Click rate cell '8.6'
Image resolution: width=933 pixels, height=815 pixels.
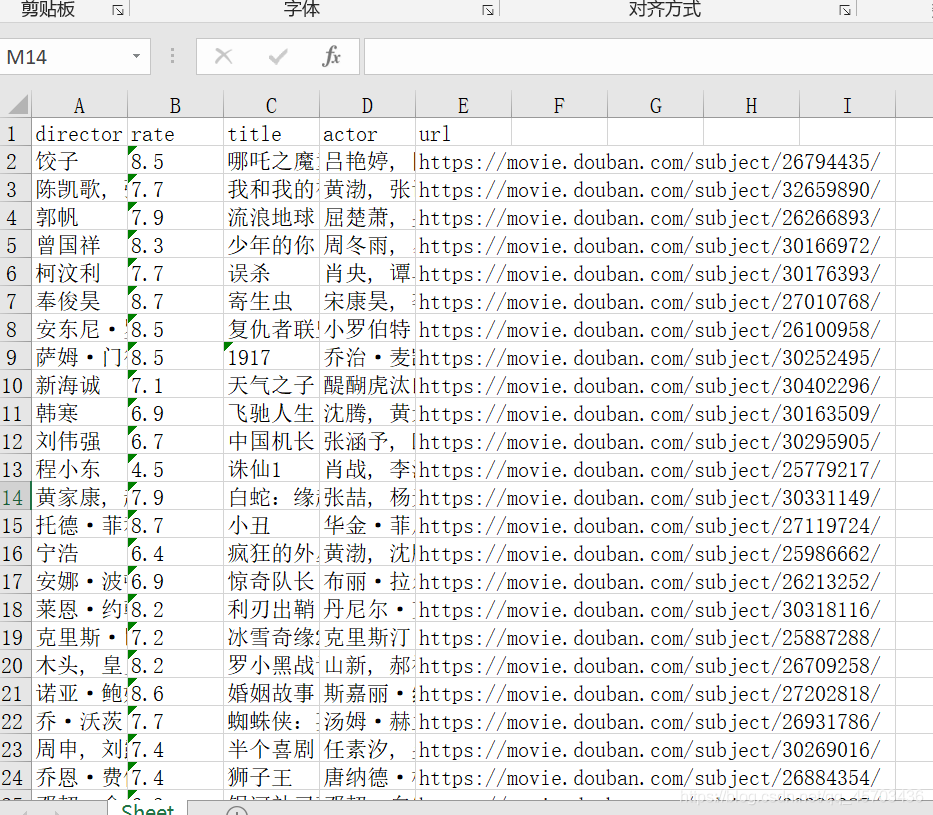coord(175,692)
